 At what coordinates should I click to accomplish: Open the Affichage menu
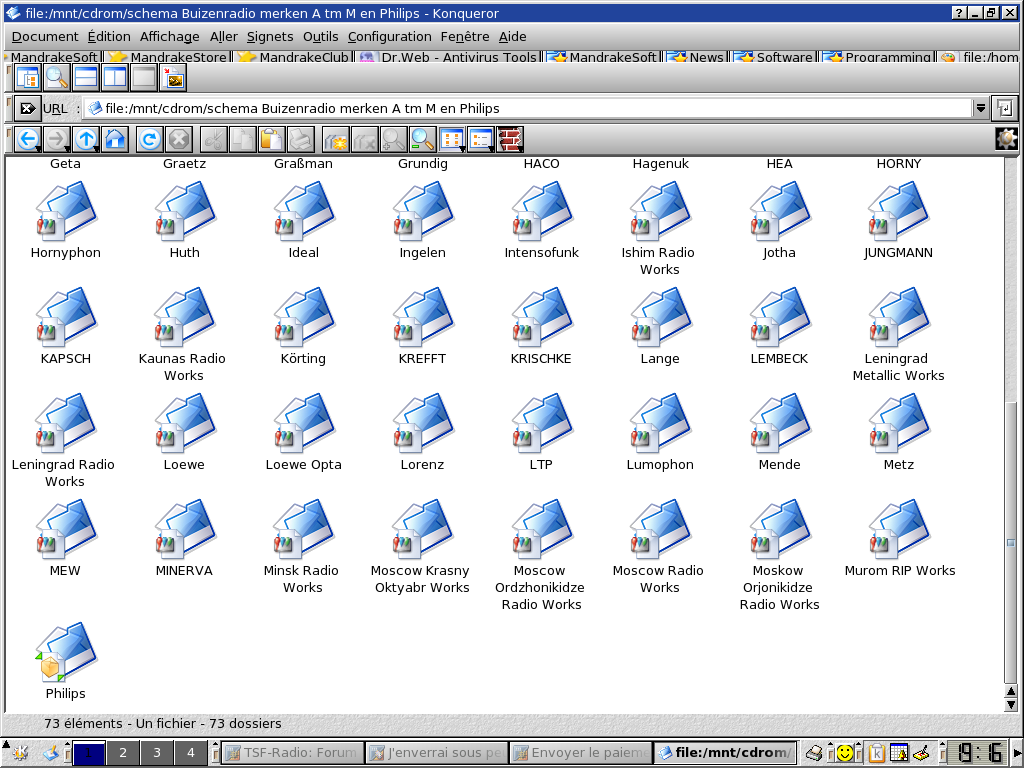(170, 37)
